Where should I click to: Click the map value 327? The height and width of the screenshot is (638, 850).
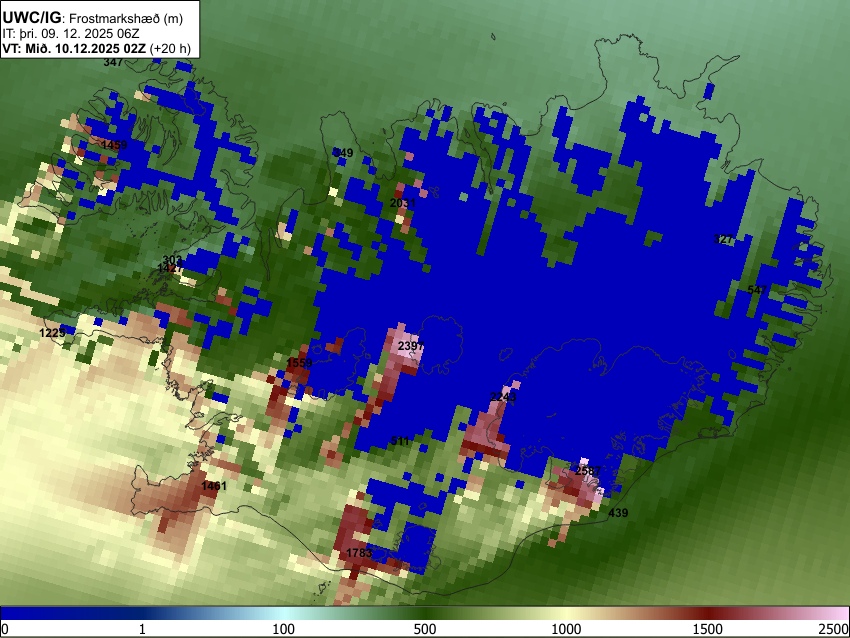(x=723, y=239)
